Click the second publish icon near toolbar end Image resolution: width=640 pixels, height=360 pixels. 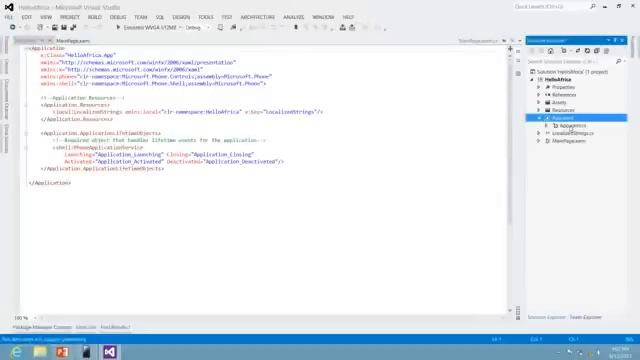[x=352, y=27]
